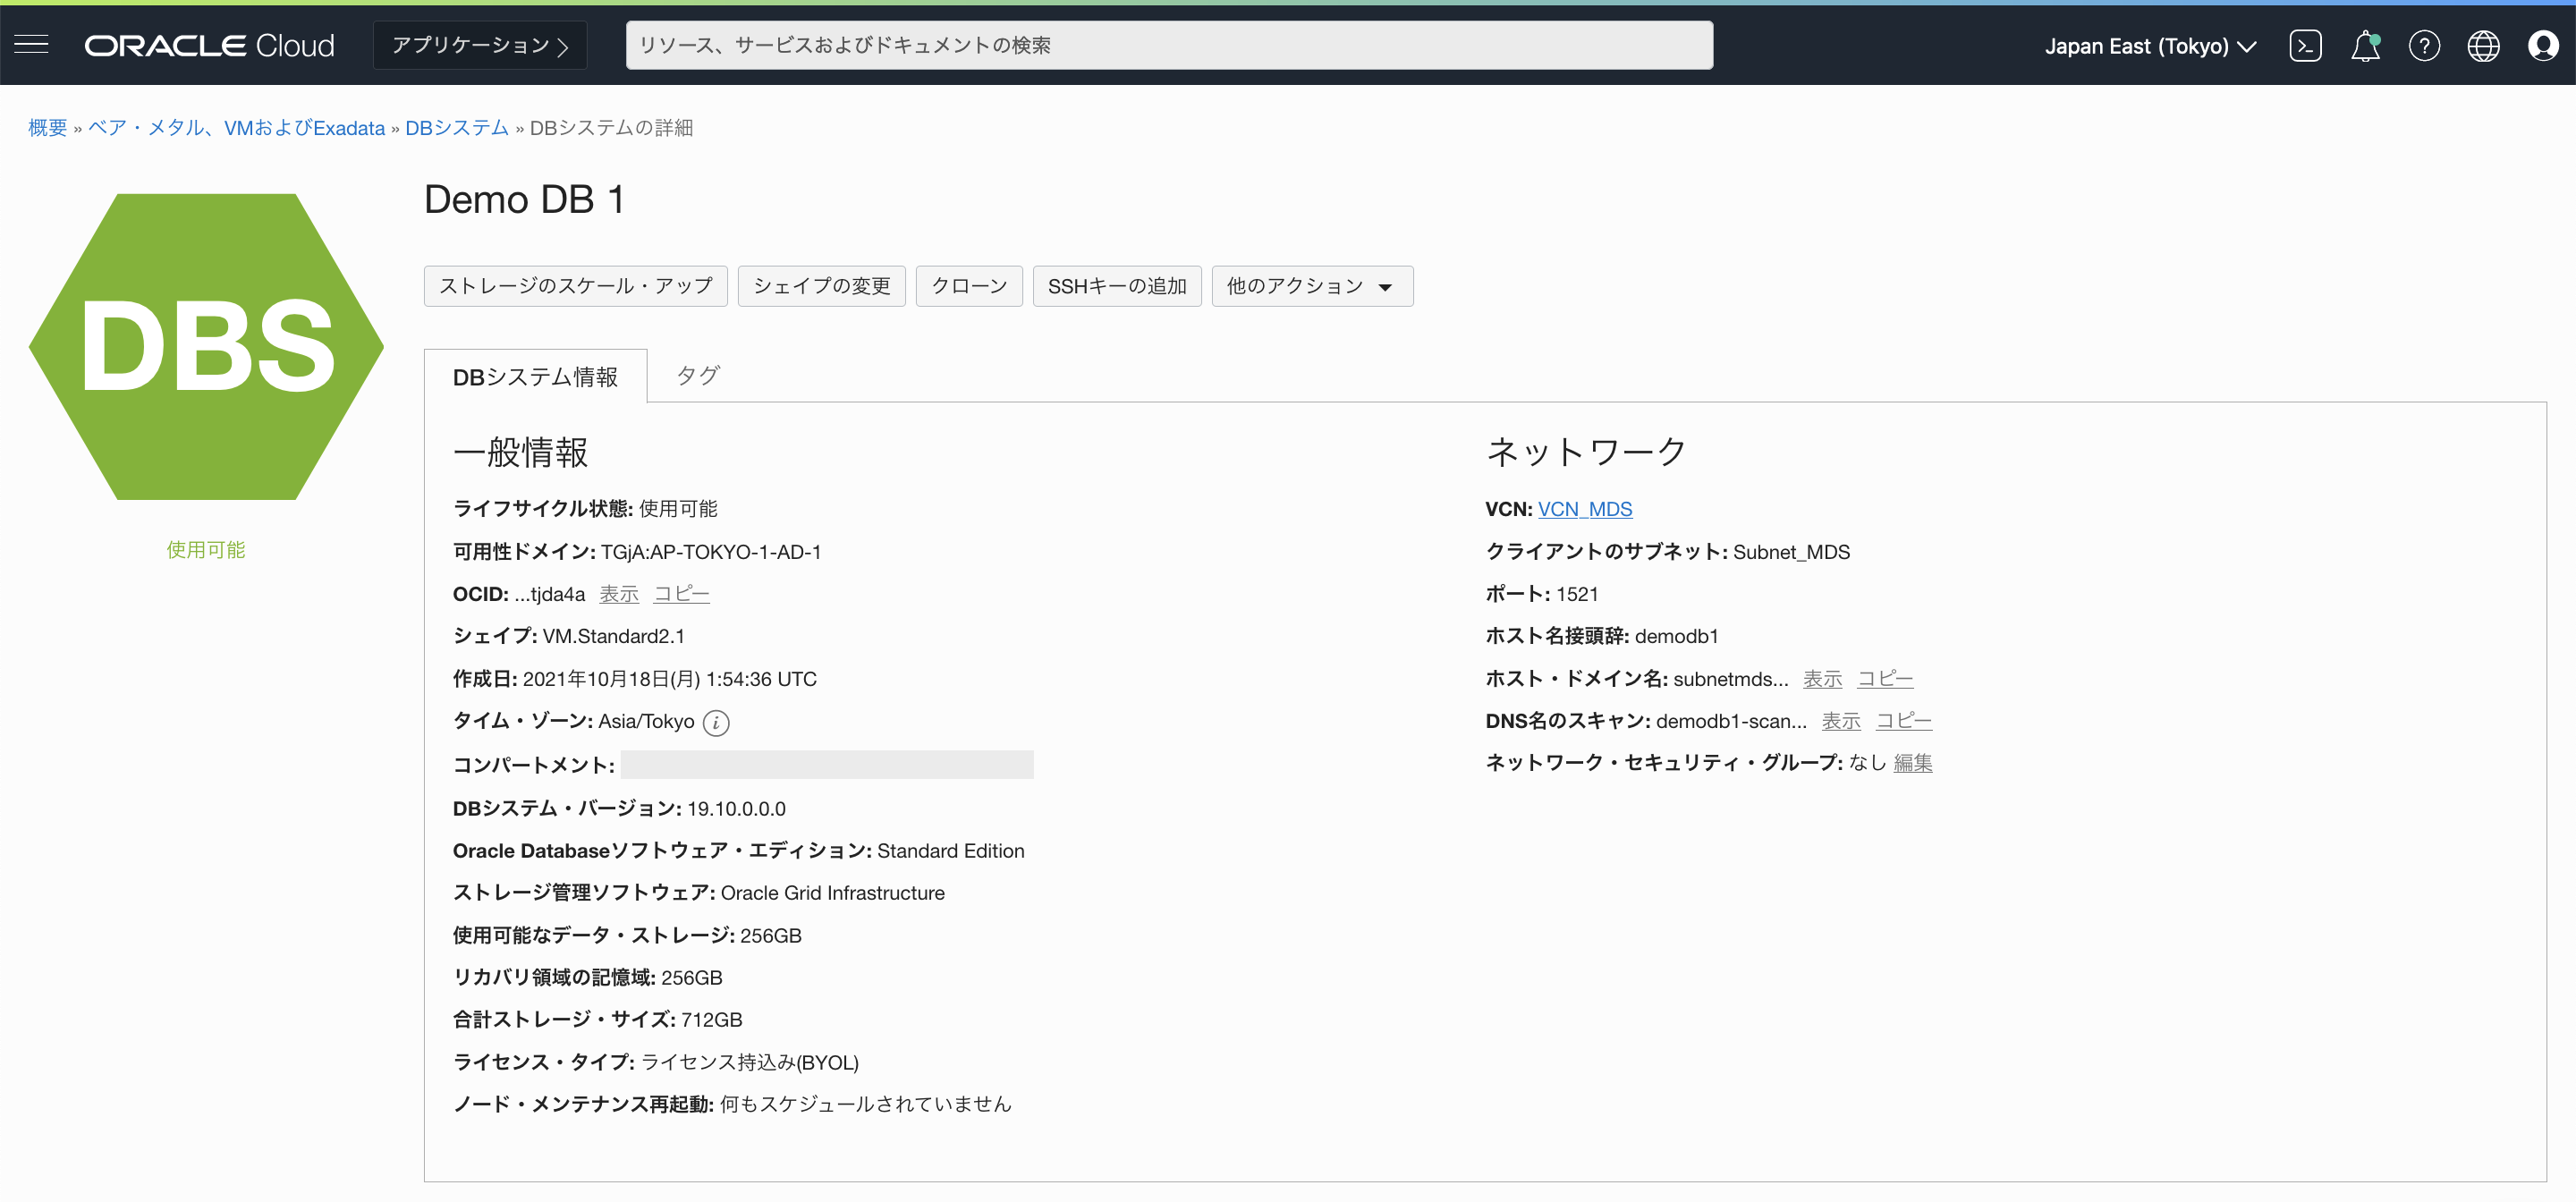The width and height of the screenshot is (2576, 1202).
Task: Open the navigation hamburger menu
Action: point(31,44)
